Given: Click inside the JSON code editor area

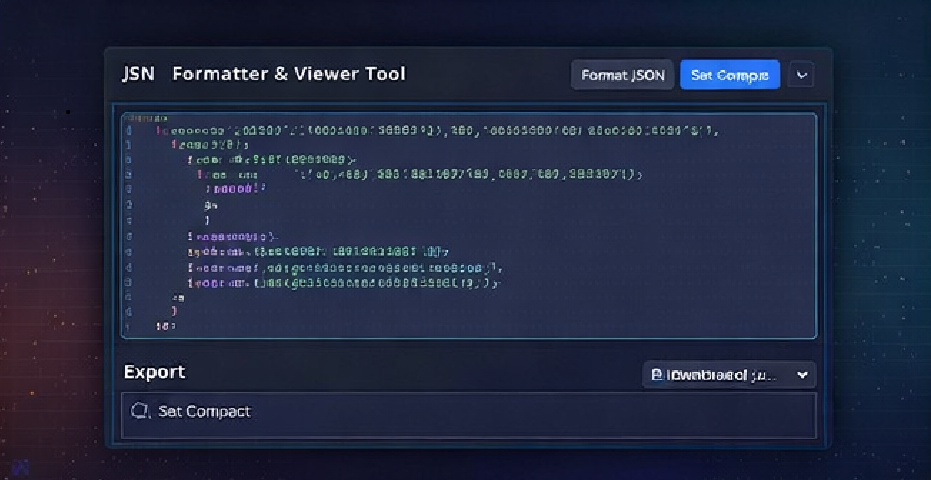Looking at the screenshot, I should point(469,226).
